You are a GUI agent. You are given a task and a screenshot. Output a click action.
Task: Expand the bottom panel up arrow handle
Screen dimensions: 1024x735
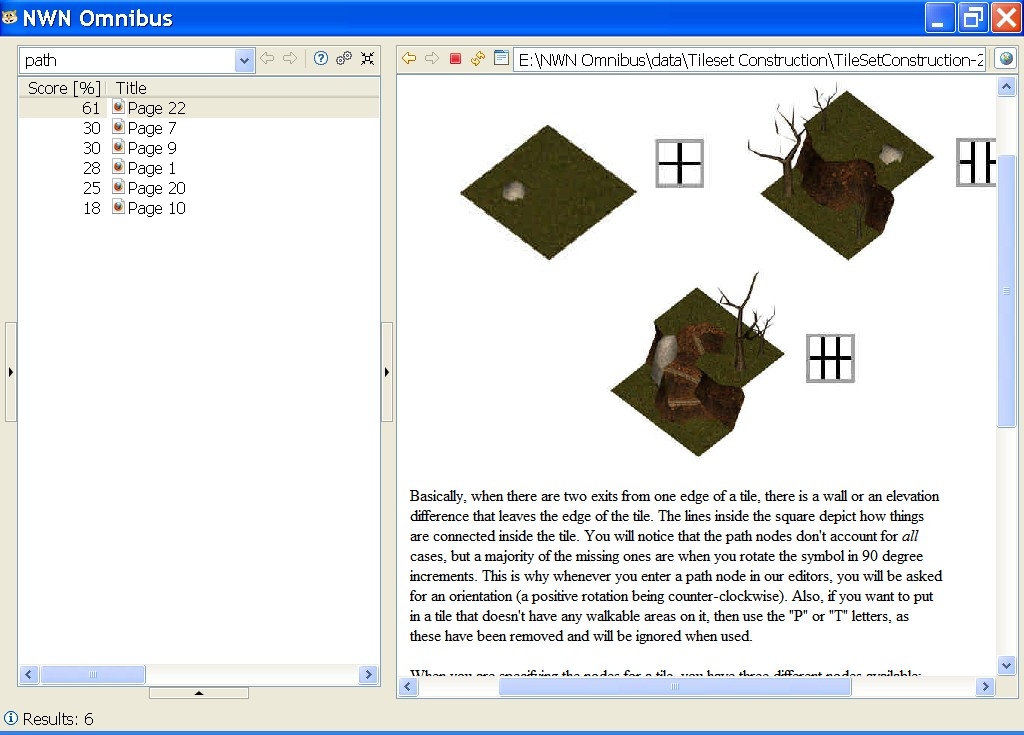[198, 692]
